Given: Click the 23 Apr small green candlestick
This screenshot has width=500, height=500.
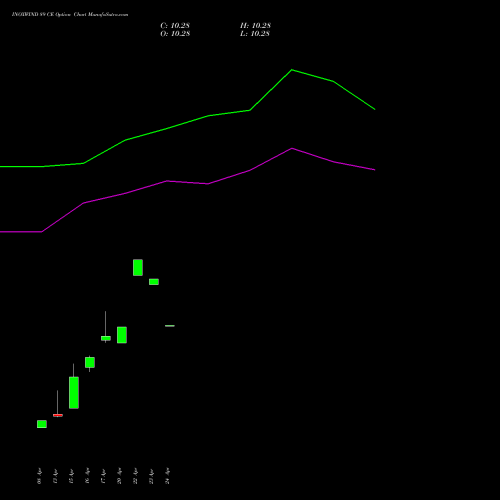Looking at the screenshot, I should pyautogui.click(x=154, y=282).
